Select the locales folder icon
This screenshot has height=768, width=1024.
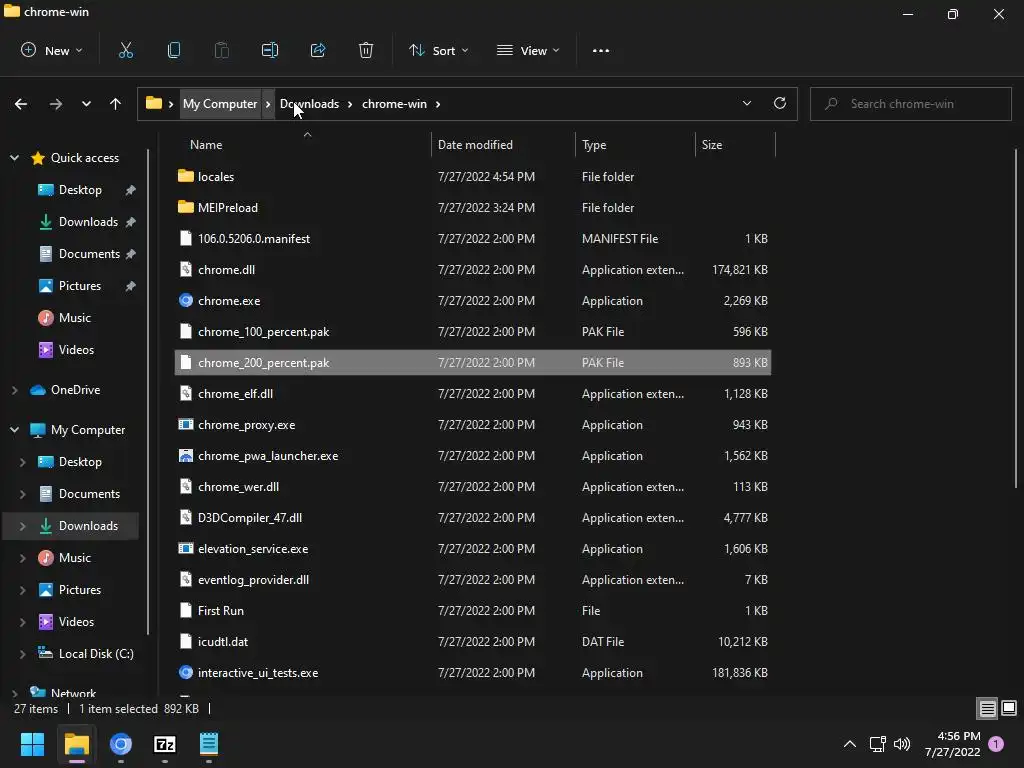tap(186, 176)
